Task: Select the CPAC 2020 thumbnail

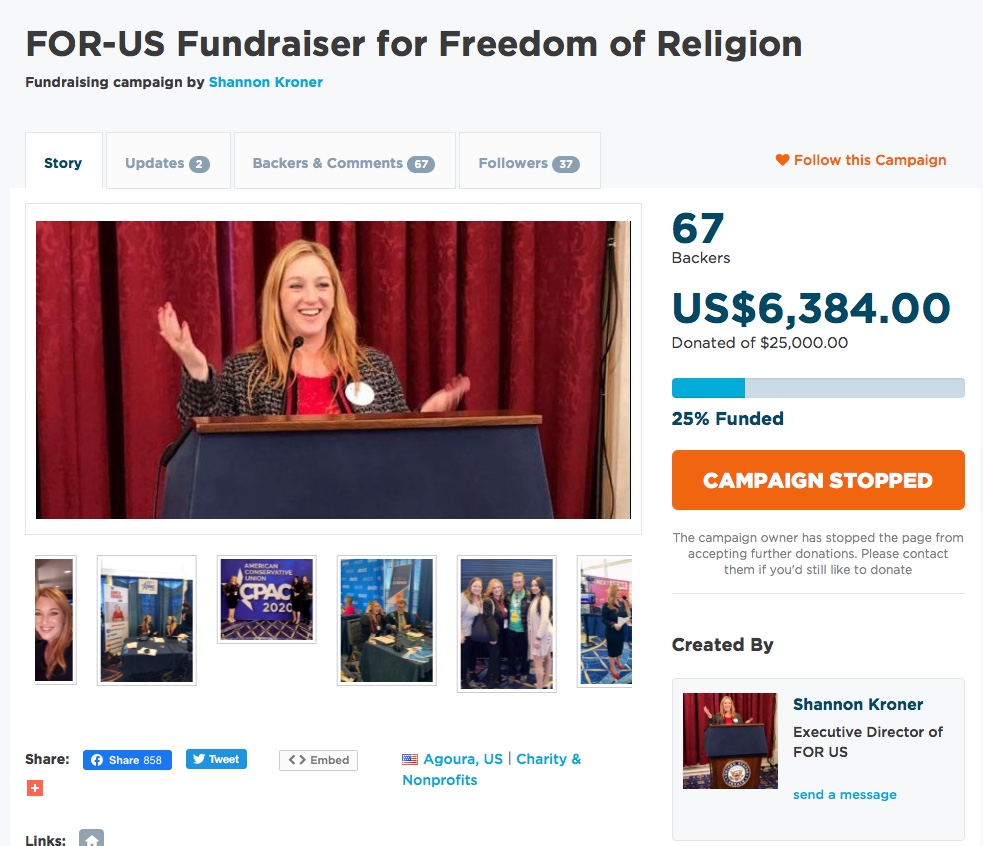Action: tap(267, 600)
